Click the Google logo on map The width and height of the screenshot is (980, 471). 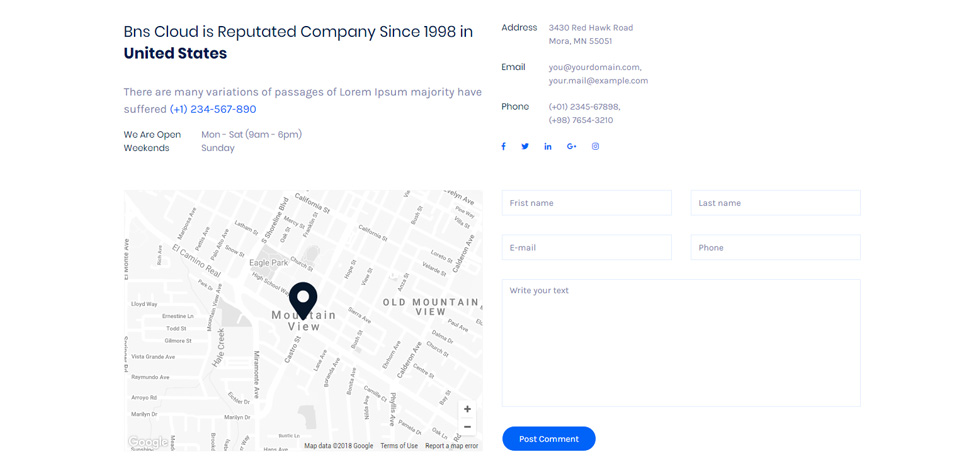[148, 442]
